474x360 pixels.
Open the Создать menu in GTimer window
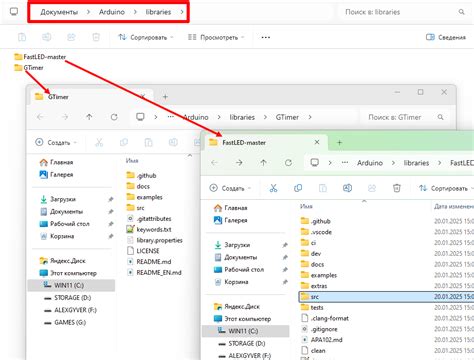[x=56, y=143]
